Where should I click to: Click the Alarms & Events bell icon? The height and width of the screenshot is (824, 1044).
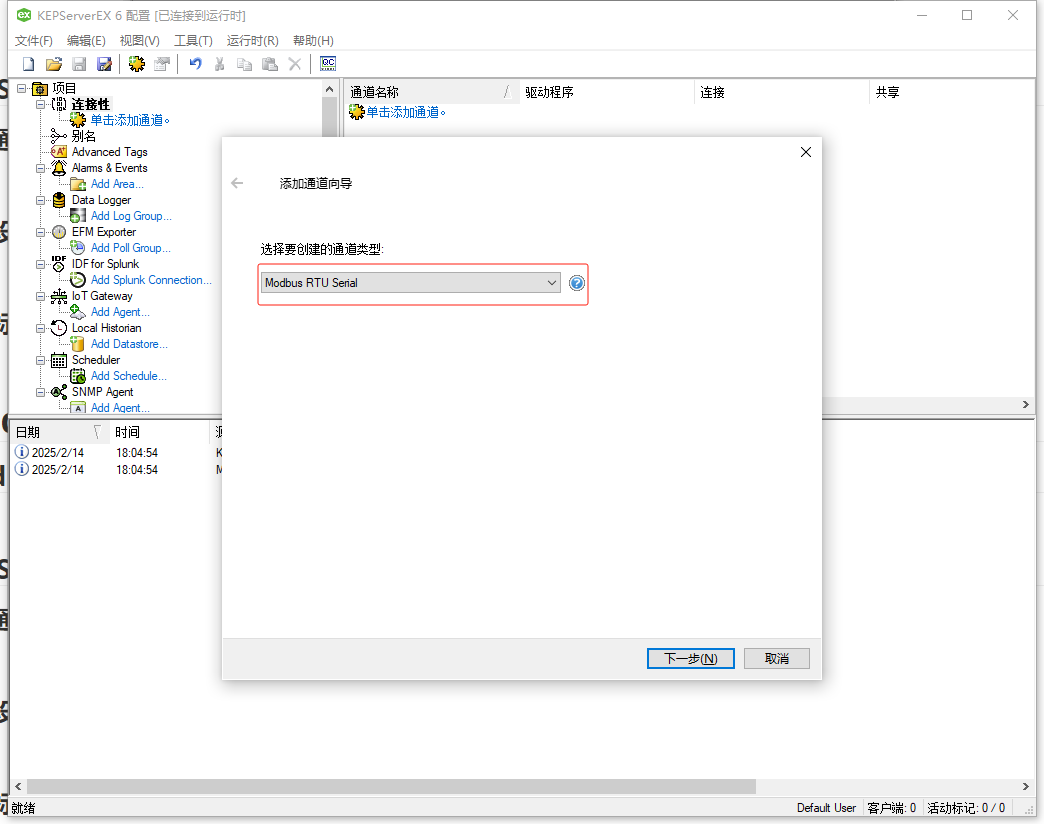tap(59, 168)
